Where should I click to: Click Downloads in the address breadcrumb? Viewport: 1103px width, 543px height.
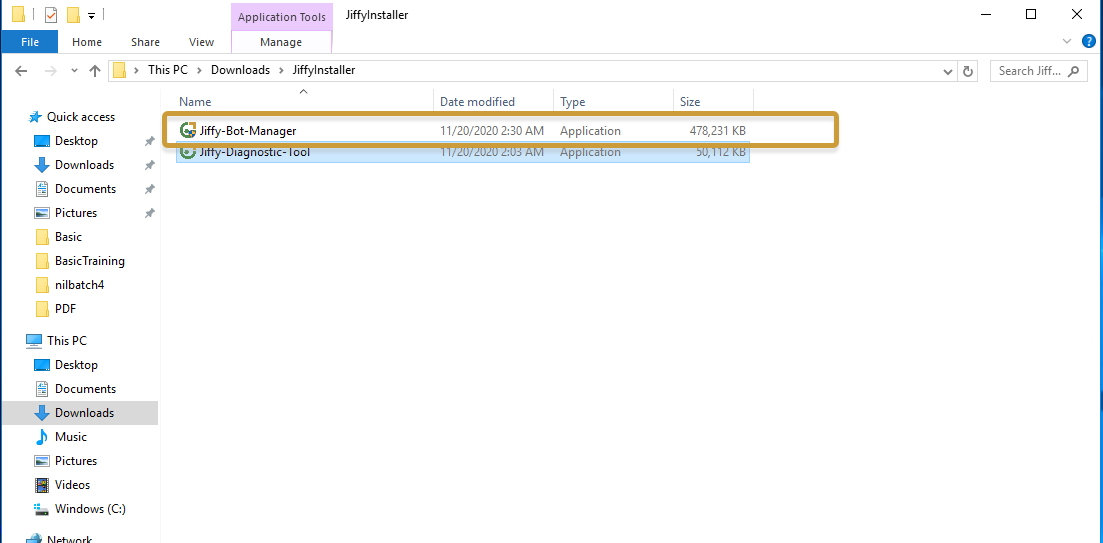tap(240, 70)
